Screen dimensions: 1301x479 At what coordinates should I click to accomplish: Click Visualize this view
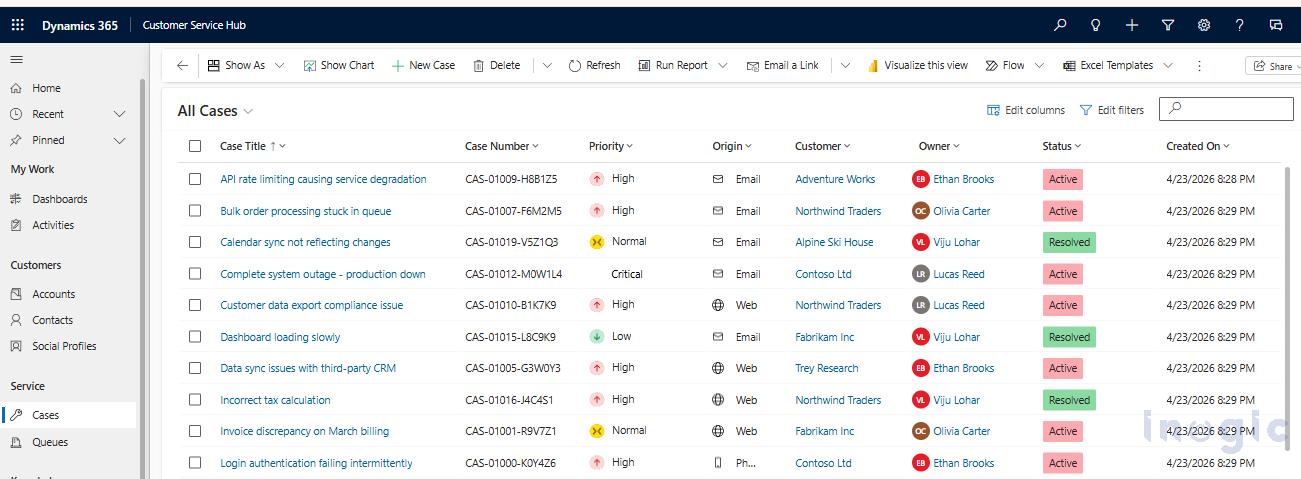coord(917,65)
